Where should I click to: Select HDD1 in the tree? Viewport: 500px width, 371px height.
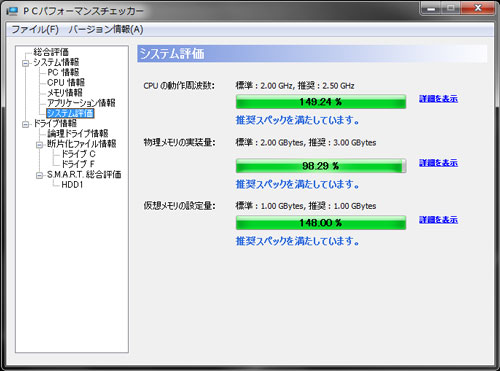point(72,185)
